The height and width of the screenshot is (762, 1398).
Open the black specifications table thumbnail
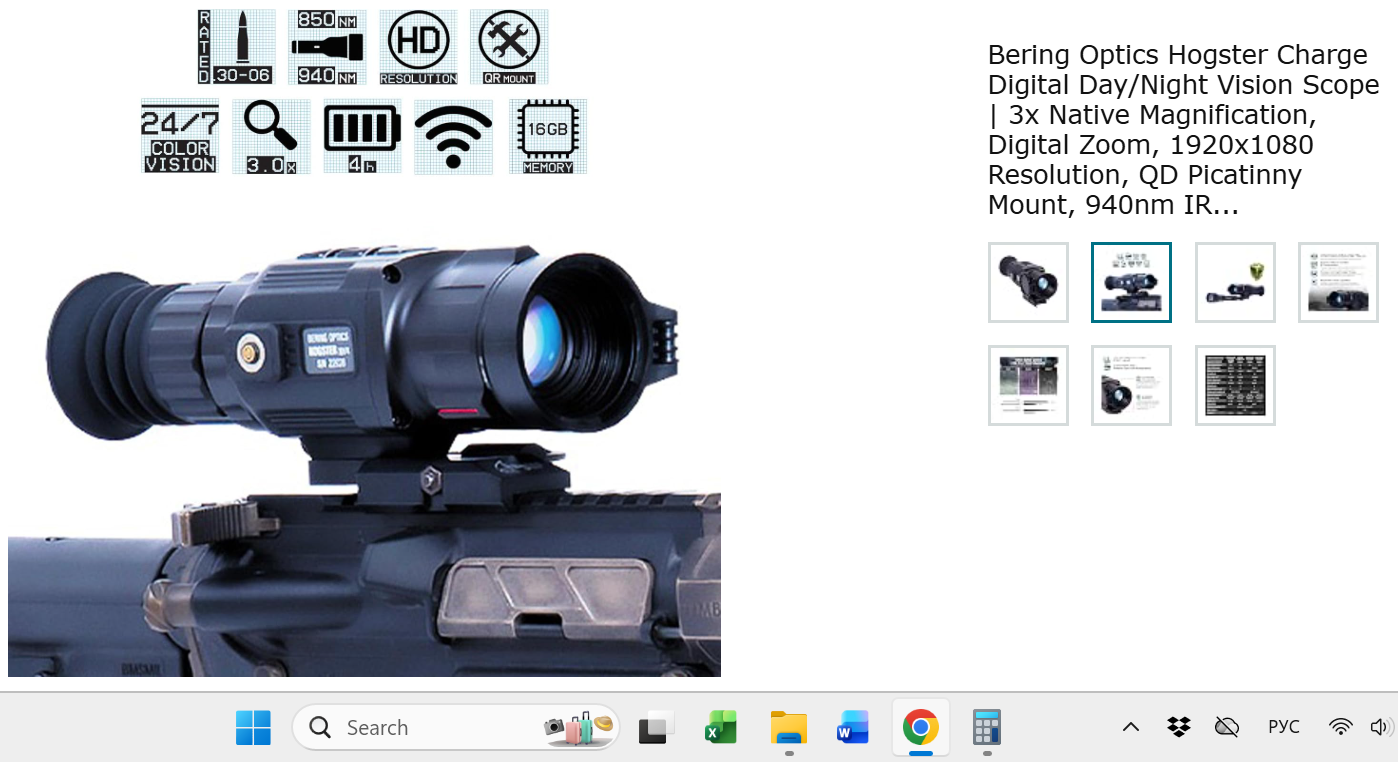[x=1235, y=385]
